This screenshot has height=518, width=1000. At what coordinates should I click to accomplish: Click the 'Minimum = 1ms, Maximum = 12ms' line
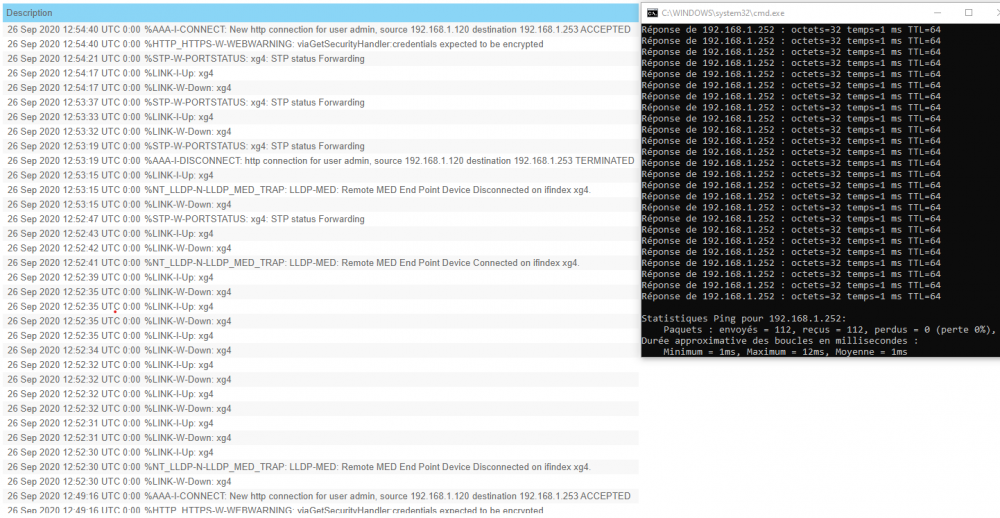tap(785, 352)
